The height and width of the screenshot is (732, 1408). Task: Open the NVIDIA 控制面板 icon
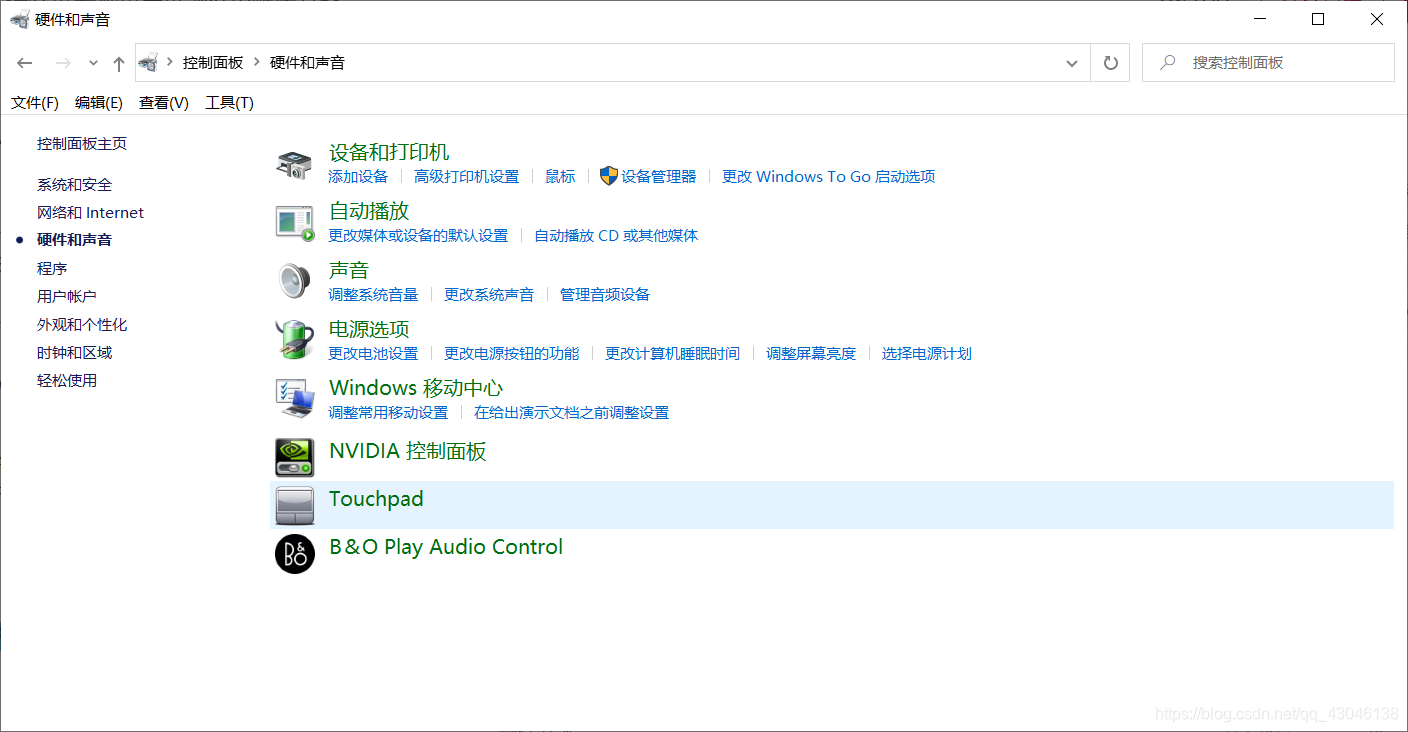(294, 457)
